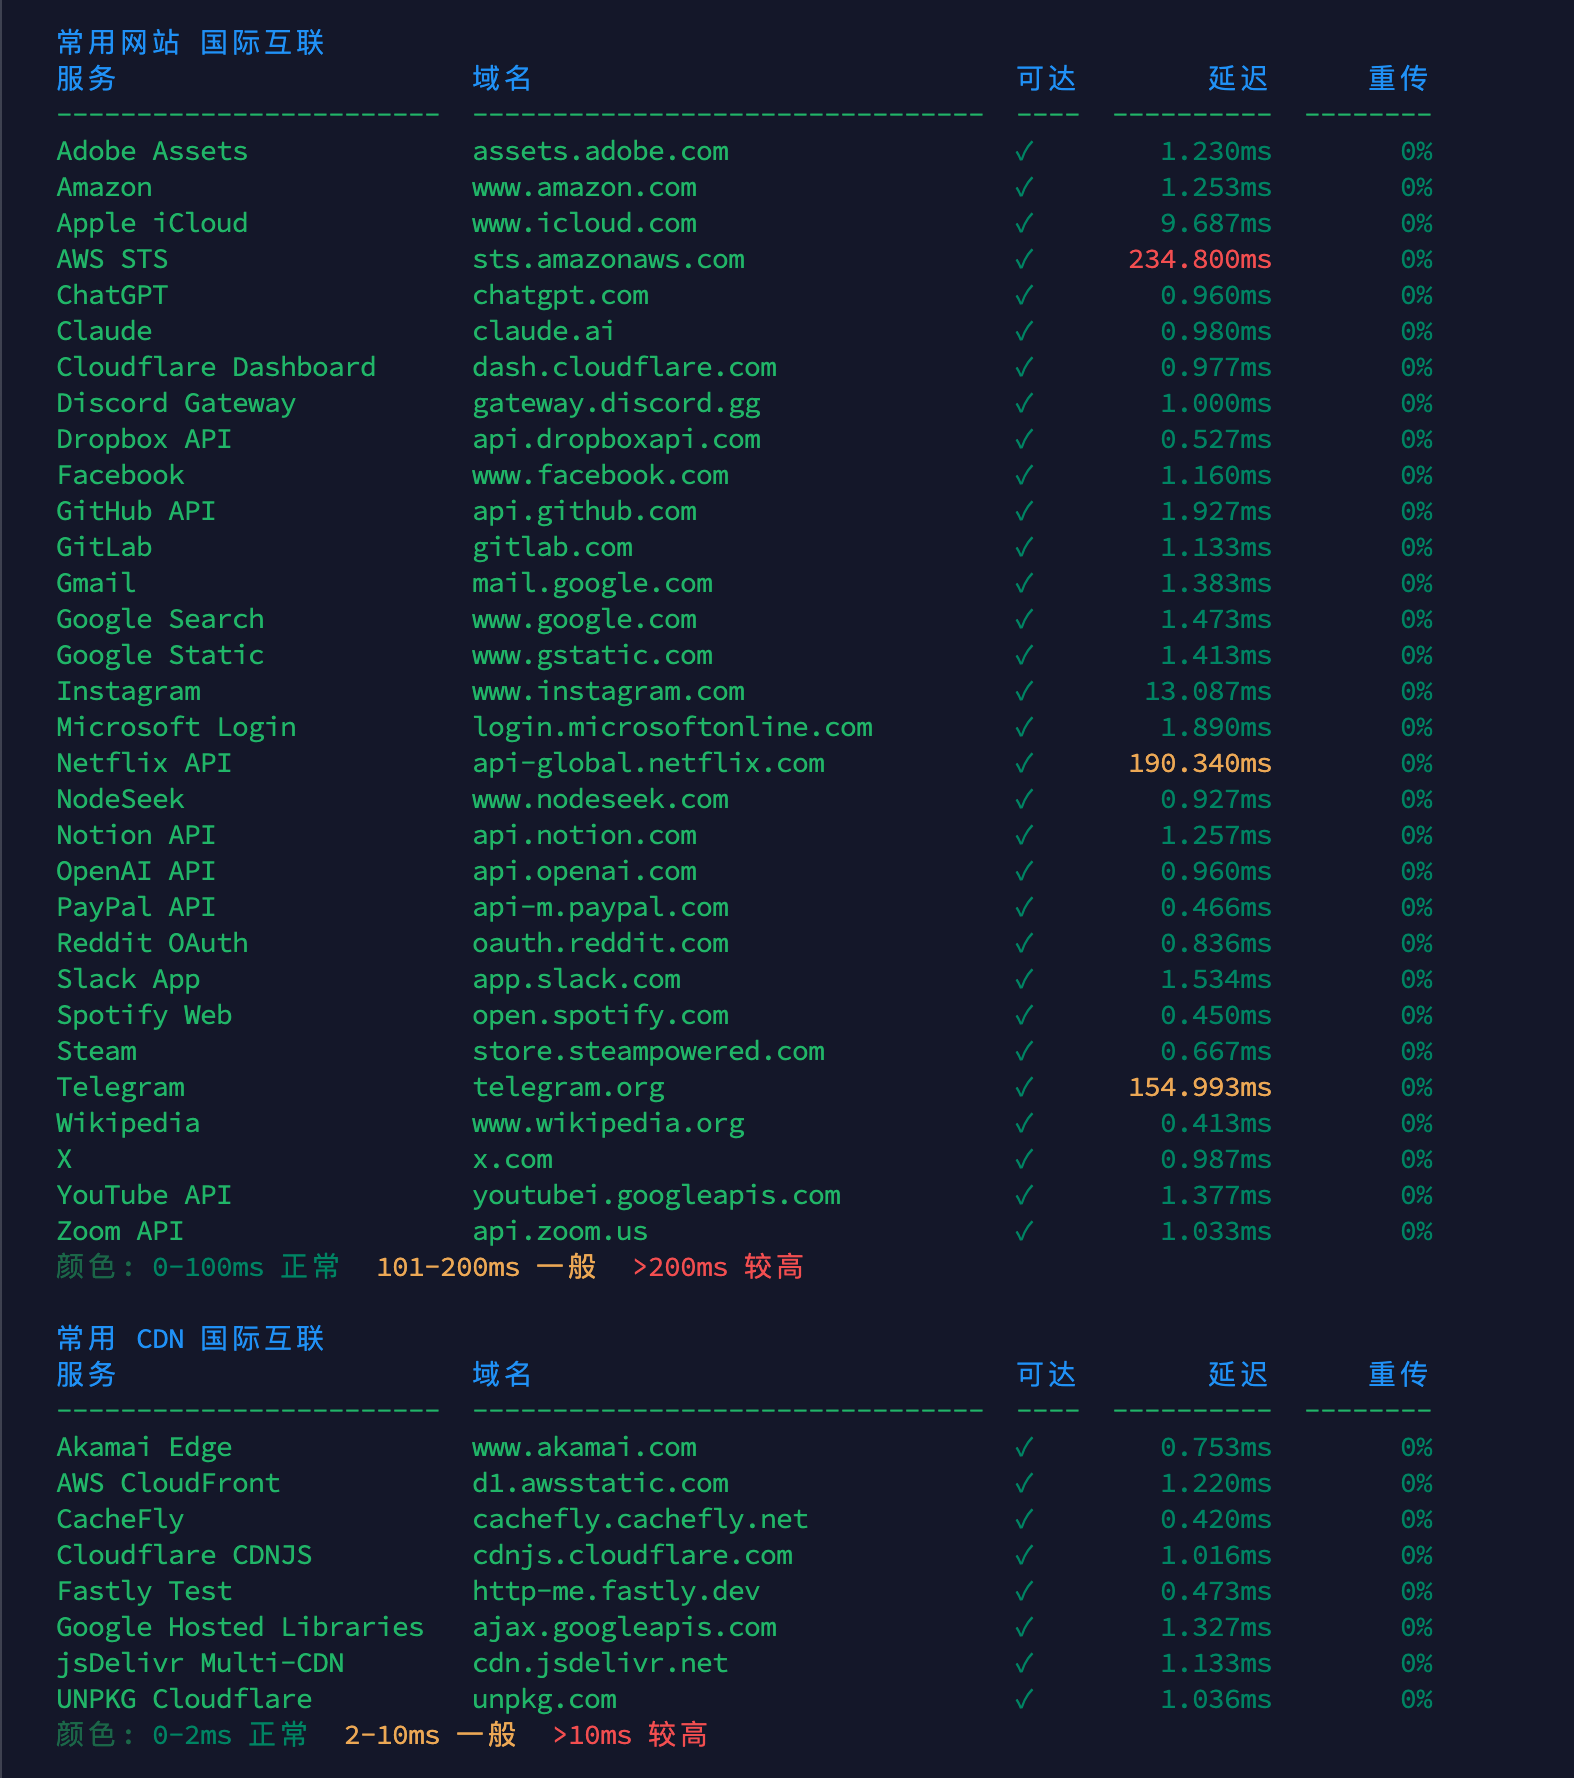Click the ">200ms 较高" legend text
The image size is (1574, 1778).
[718, 1267]
